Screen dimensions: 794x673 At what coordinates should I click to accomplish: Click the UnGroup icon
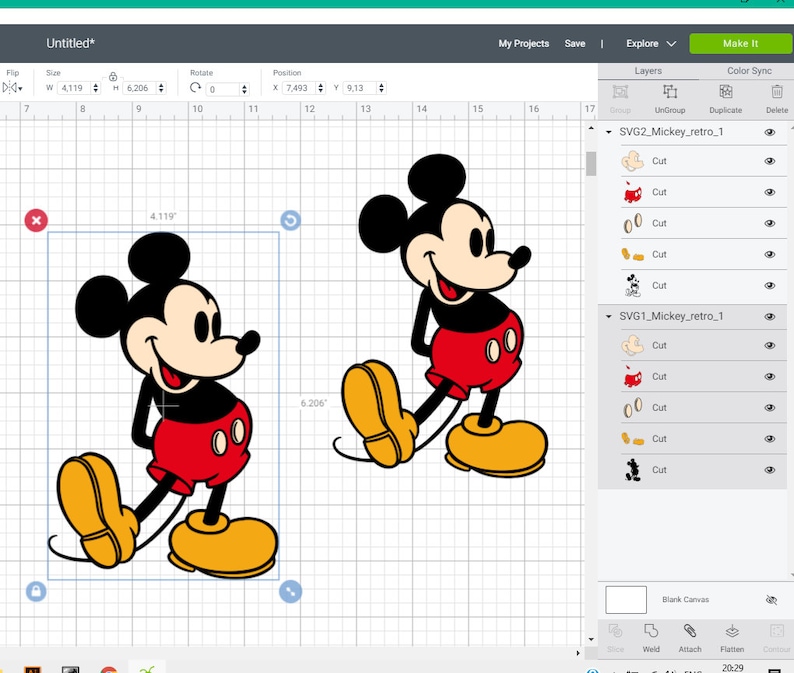coord(670,92)
